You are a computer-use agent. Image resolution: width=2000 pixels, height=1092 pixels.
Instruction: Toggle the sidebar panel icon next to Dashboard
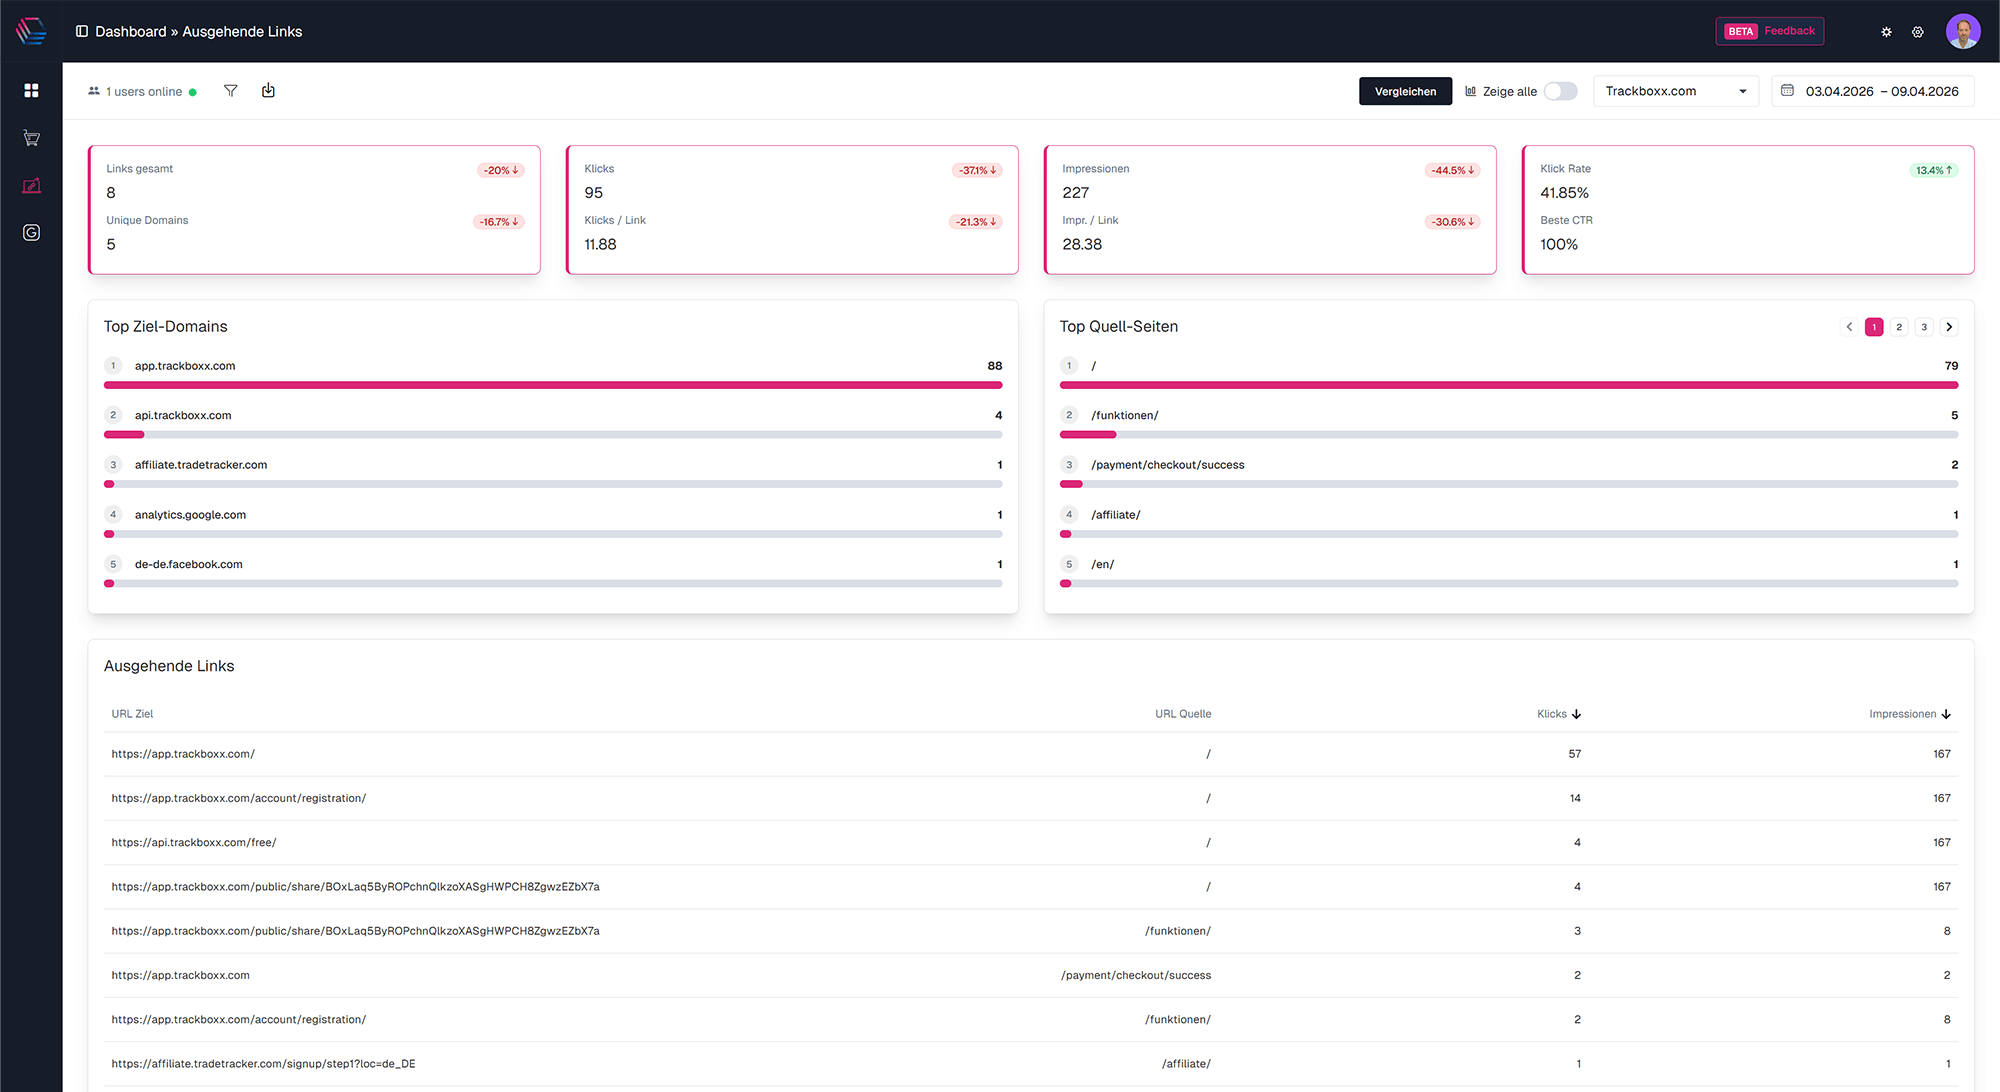[82, 32]
